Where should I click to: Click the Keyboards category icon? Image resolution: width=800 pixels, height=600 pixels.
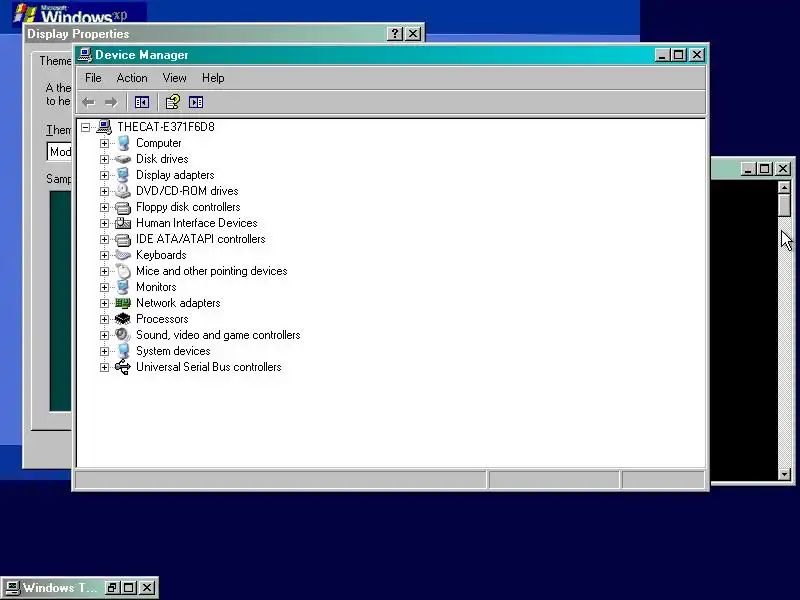tap(123, 255)
